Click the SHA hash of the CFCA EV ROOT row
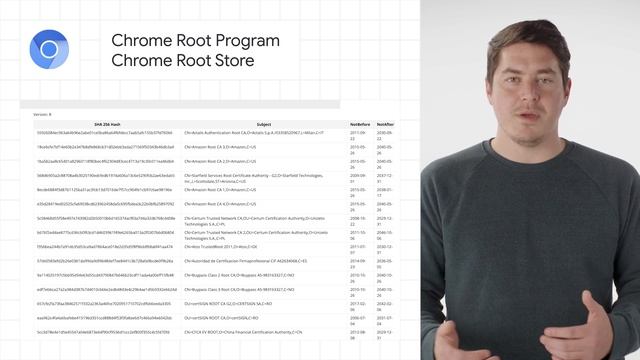The width and height of the screenshot is (640, 360). click(103, 332)
